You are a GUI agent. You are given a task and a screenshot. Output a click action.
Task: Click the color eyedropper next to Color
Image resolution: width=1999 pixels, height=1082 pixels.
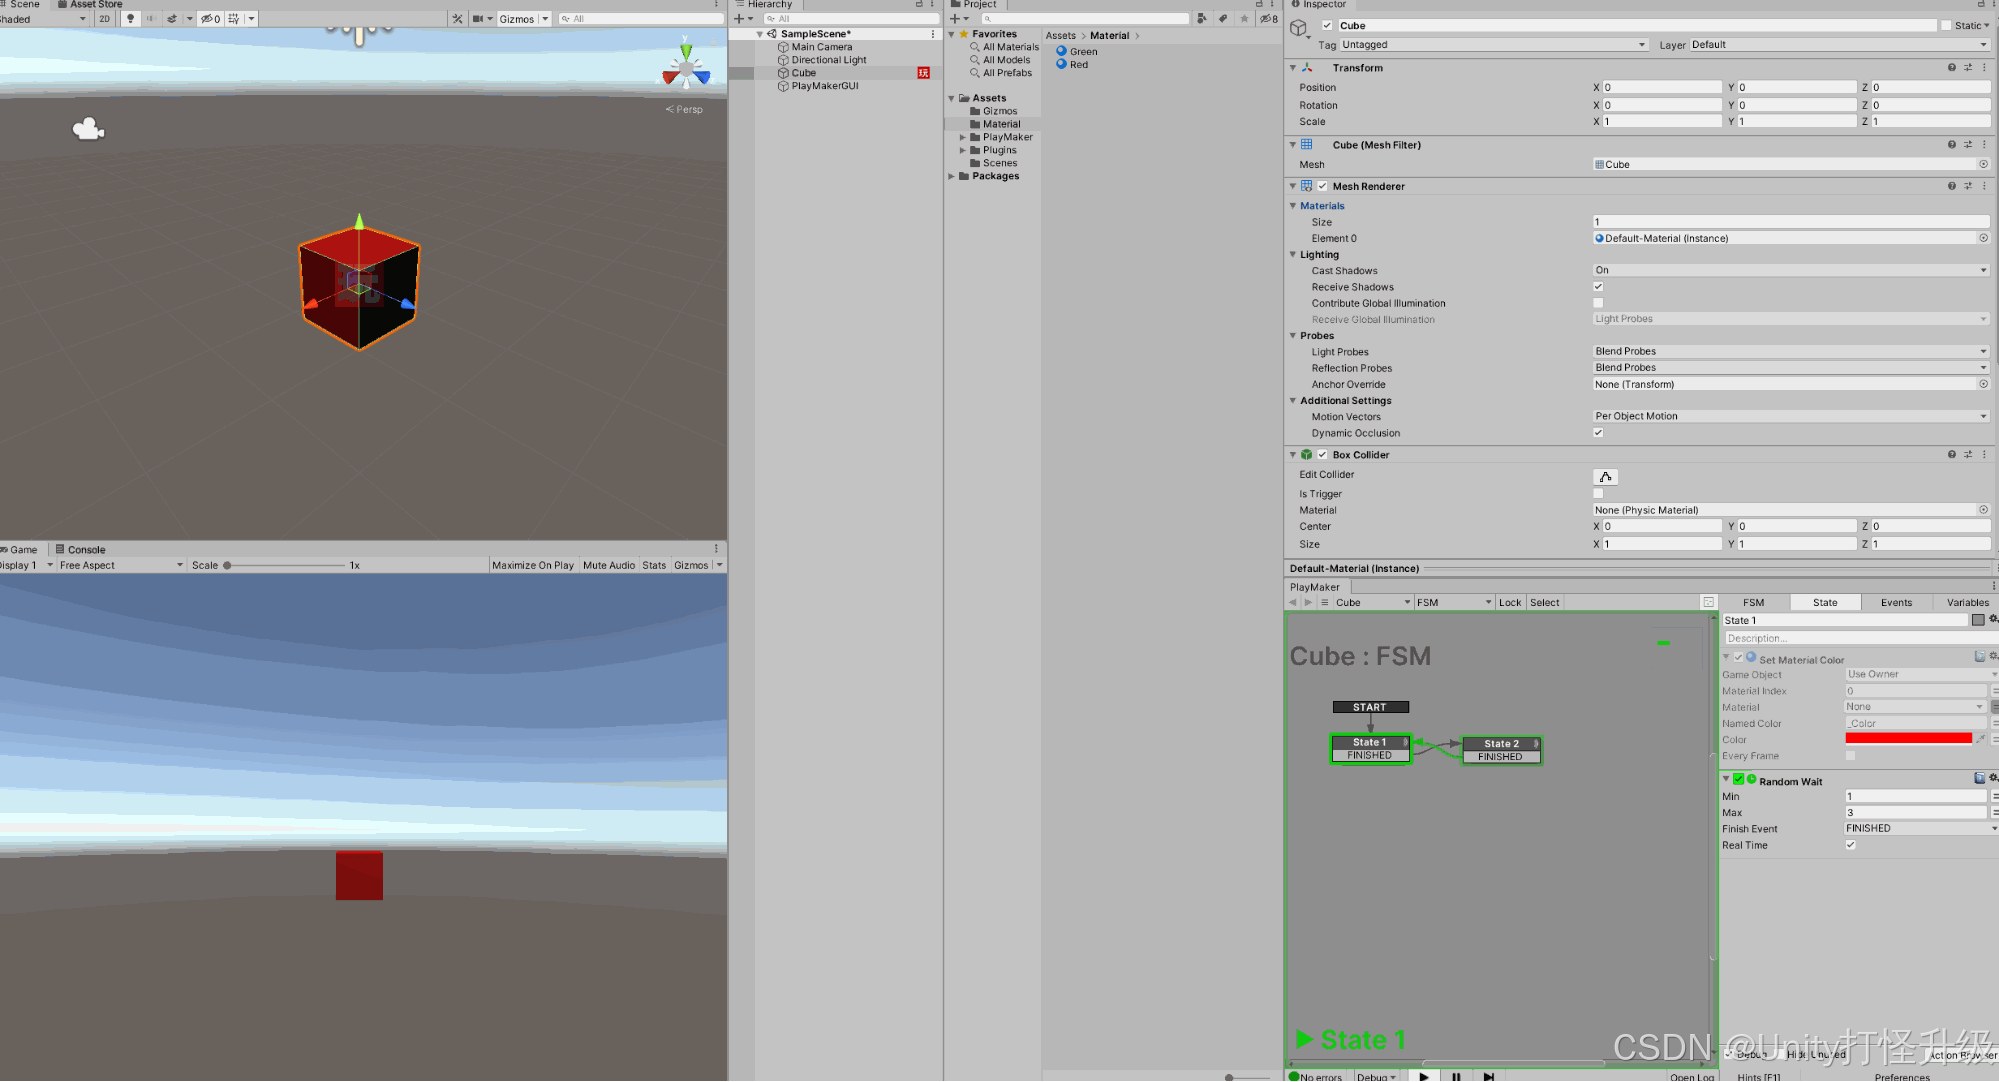[1980, 739]
